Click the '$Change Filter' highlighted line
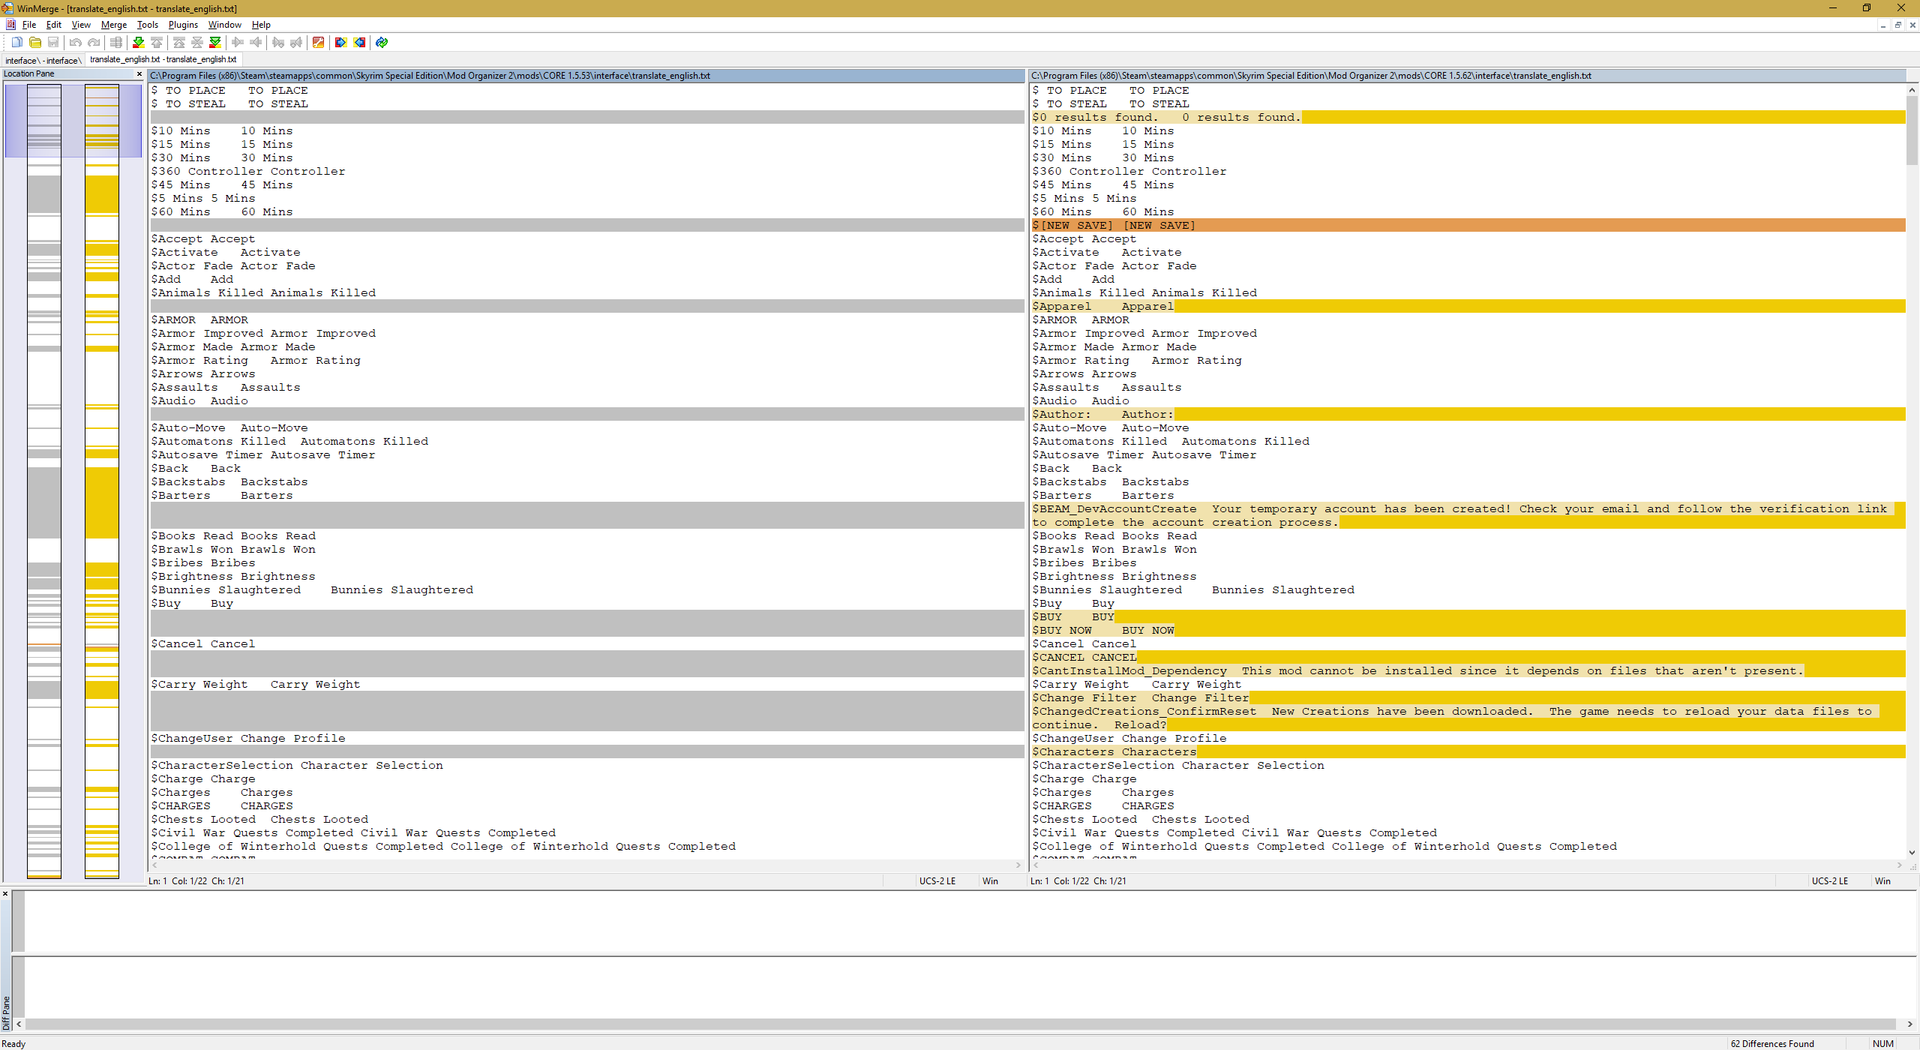The width and height of the screenshot is (1920, 1050). click(1468, 698)
